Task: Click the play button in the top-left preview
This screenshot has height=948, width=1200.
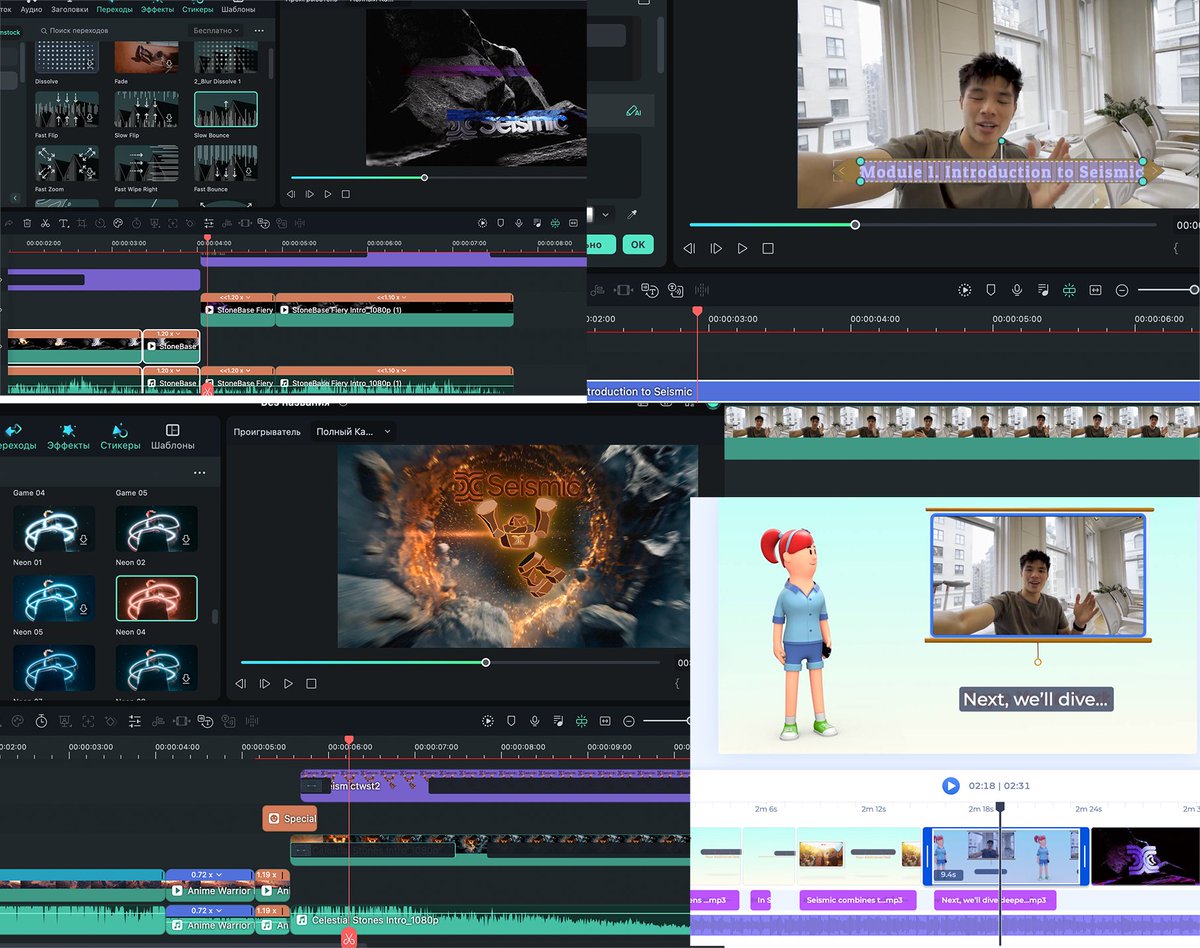Action: (x=327, y=194)
